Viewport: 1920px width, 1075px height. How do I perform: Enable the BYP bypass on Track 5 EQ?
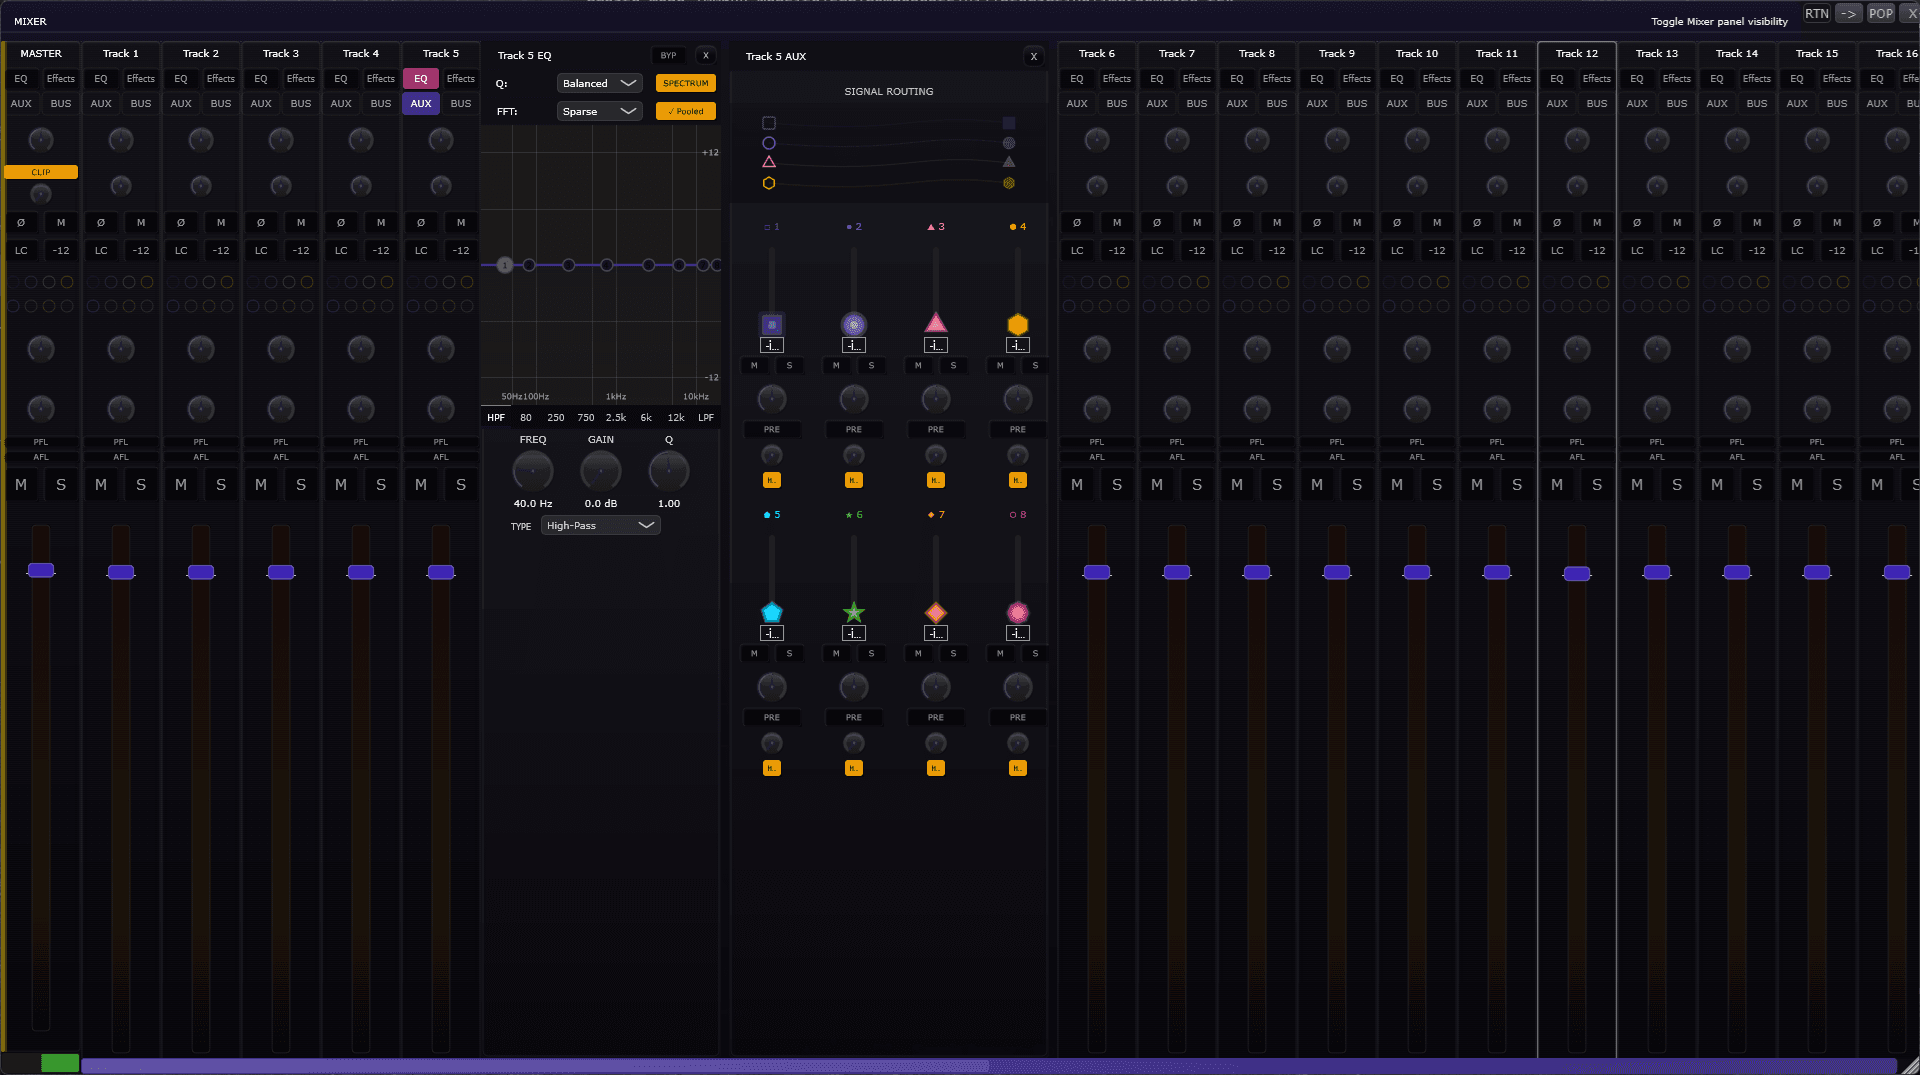[x=668, y=56]
